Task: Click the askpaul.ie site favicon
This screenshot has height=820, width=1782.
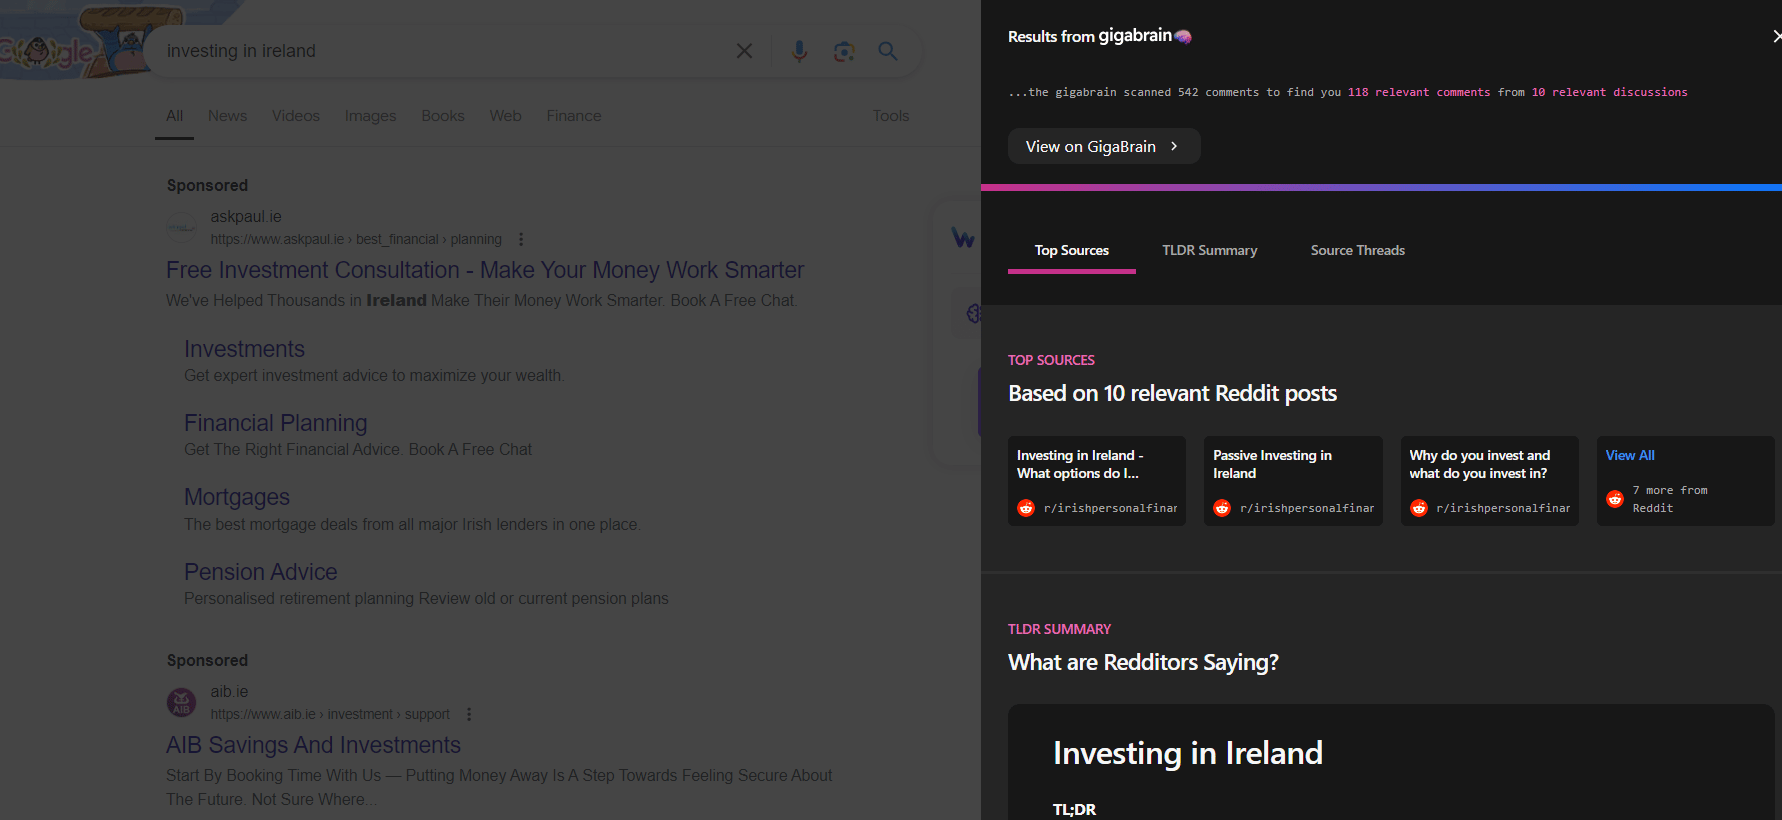Action: click(x=181, y=227)
